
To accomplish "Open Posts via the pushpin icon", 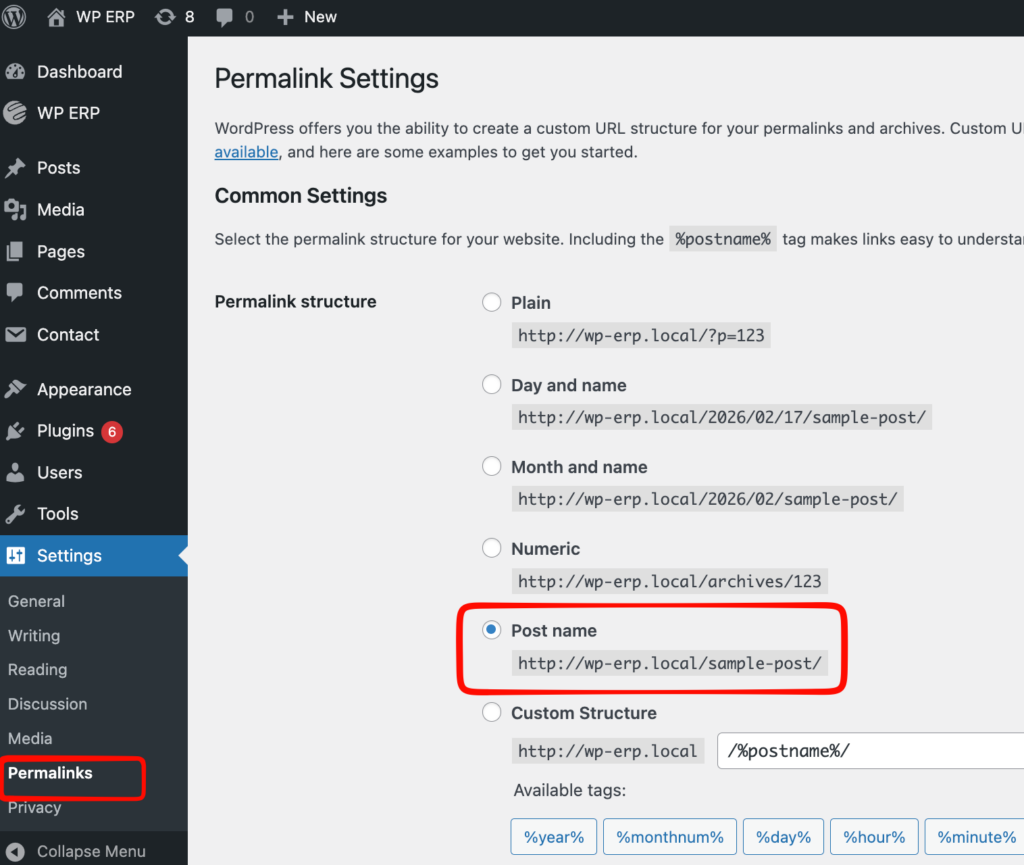I will point(15,168).
